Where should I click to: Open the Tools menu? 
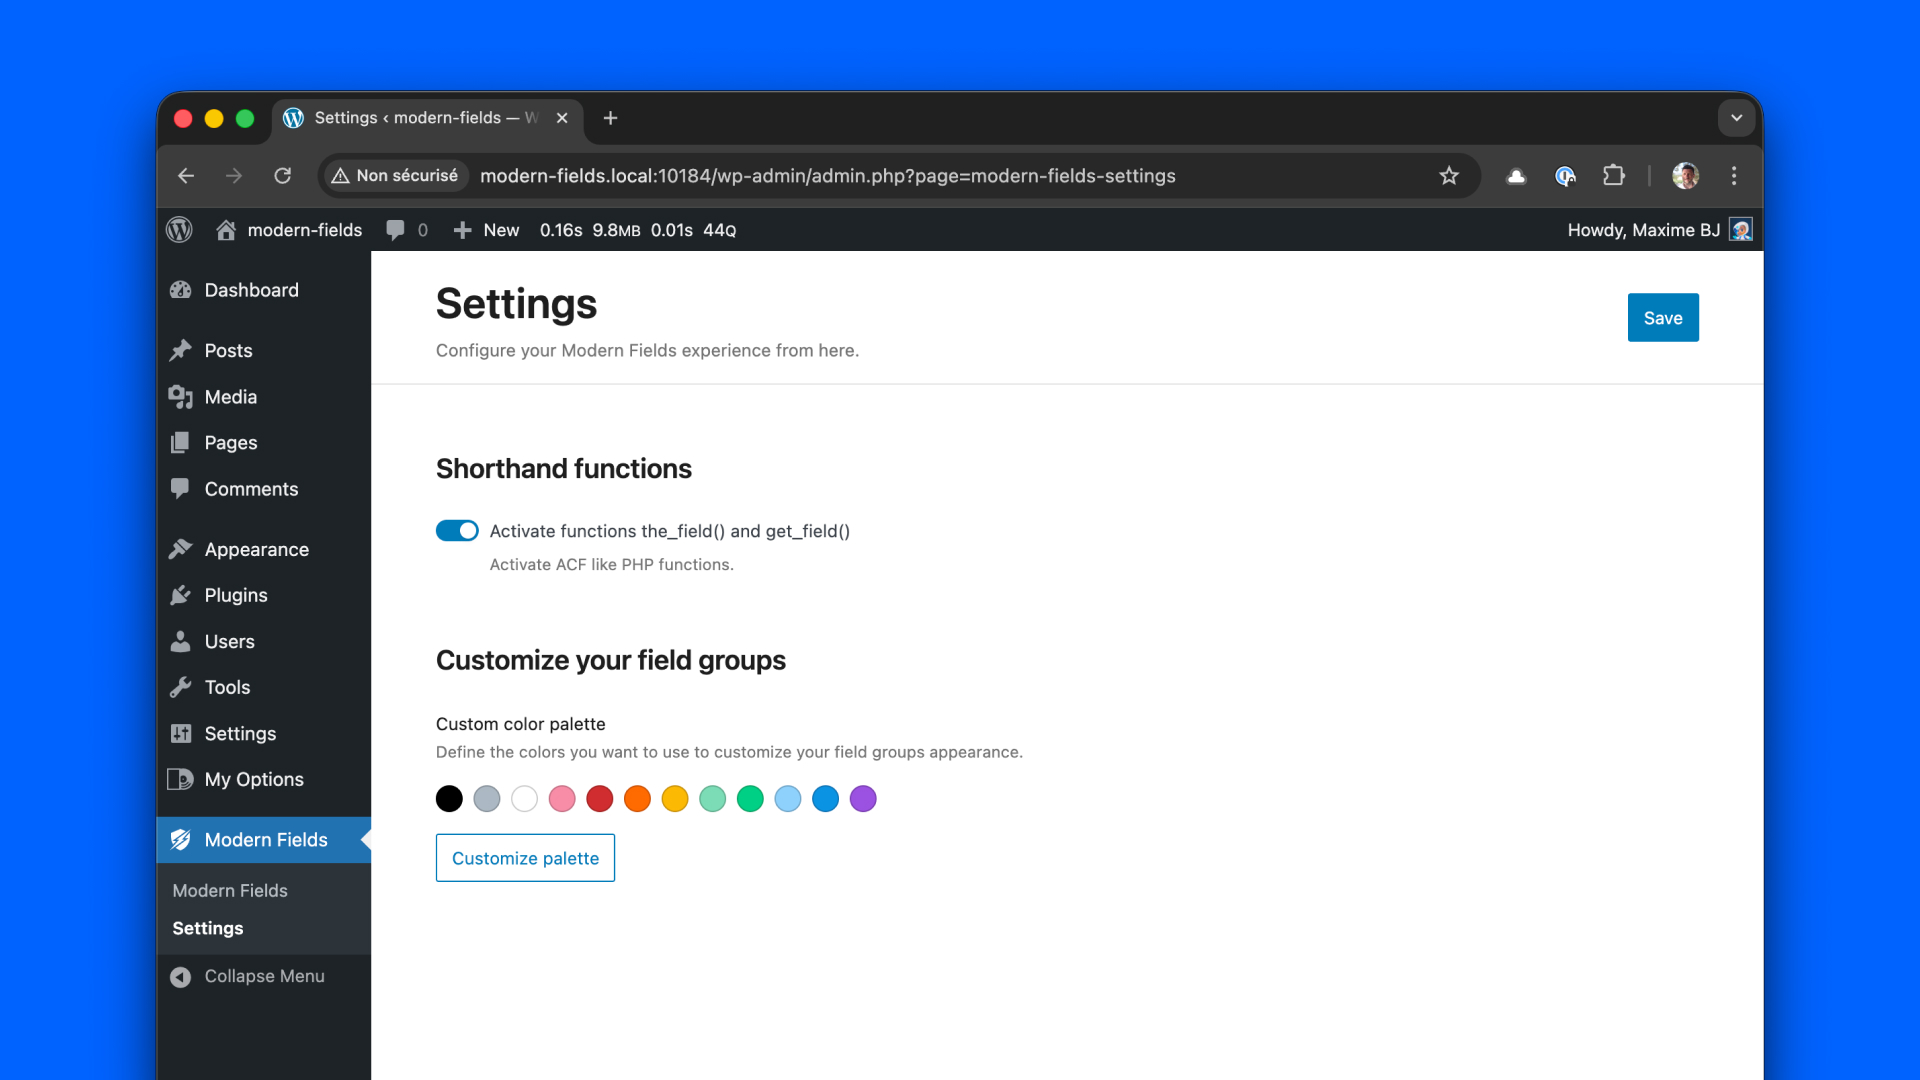click(227, 687)
